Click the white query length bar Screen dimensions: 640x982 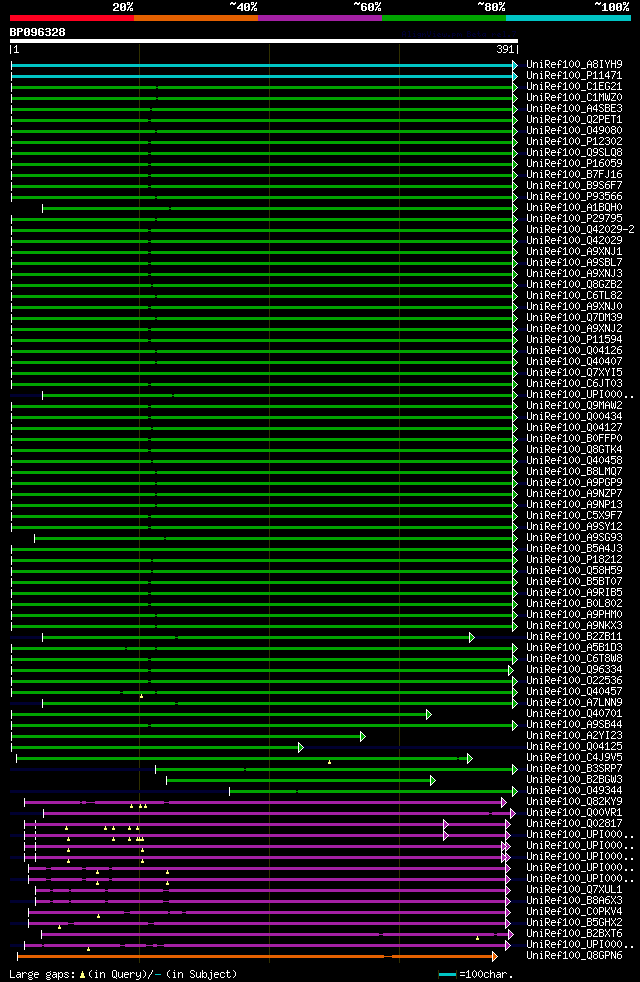click(x=264, y=41)
